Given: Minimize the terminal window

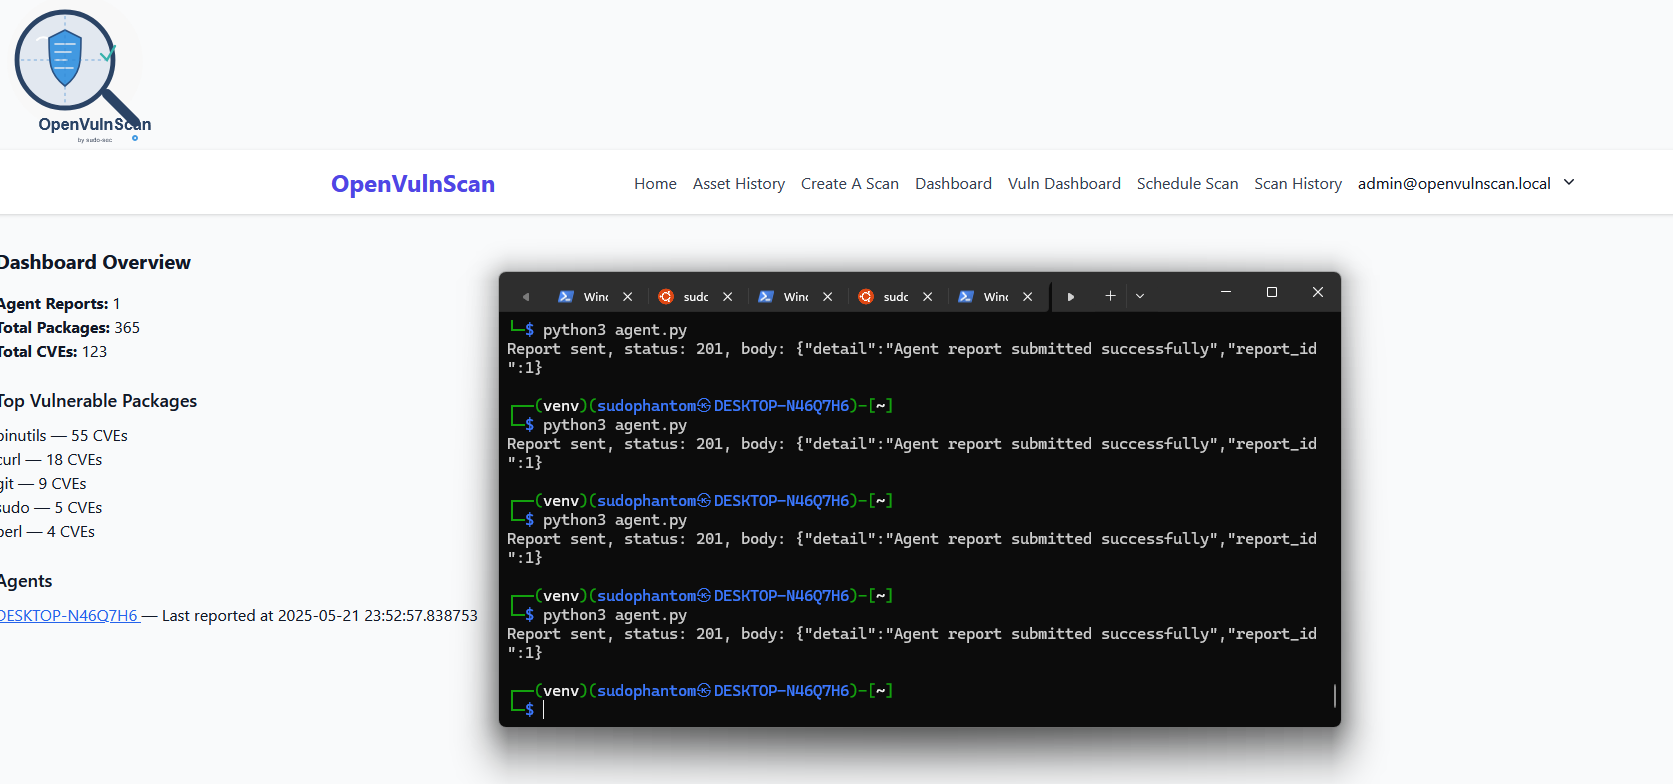Looking at the screenshot, I should (1226, 292).
